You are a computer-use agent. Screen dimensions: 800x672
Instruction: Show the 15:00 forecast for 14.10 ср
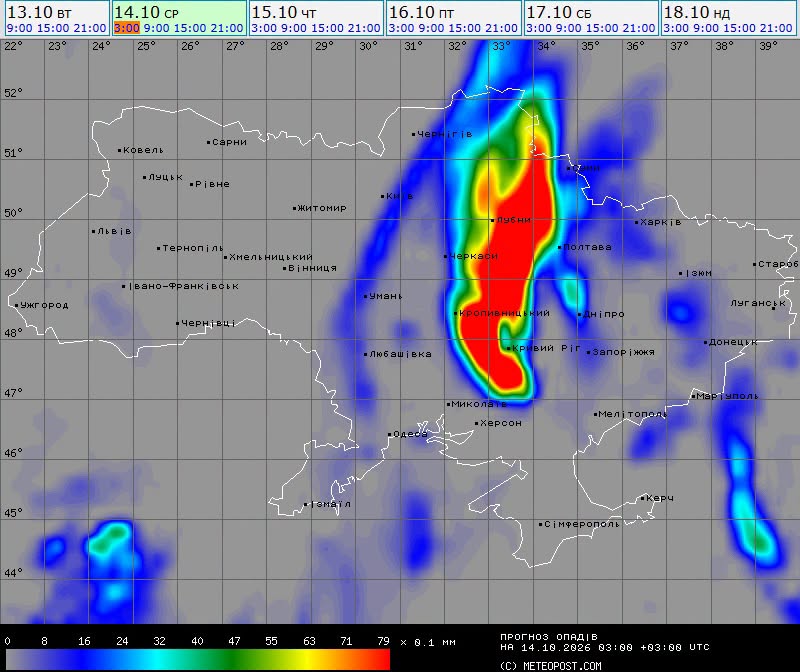[x=190, y=28]
